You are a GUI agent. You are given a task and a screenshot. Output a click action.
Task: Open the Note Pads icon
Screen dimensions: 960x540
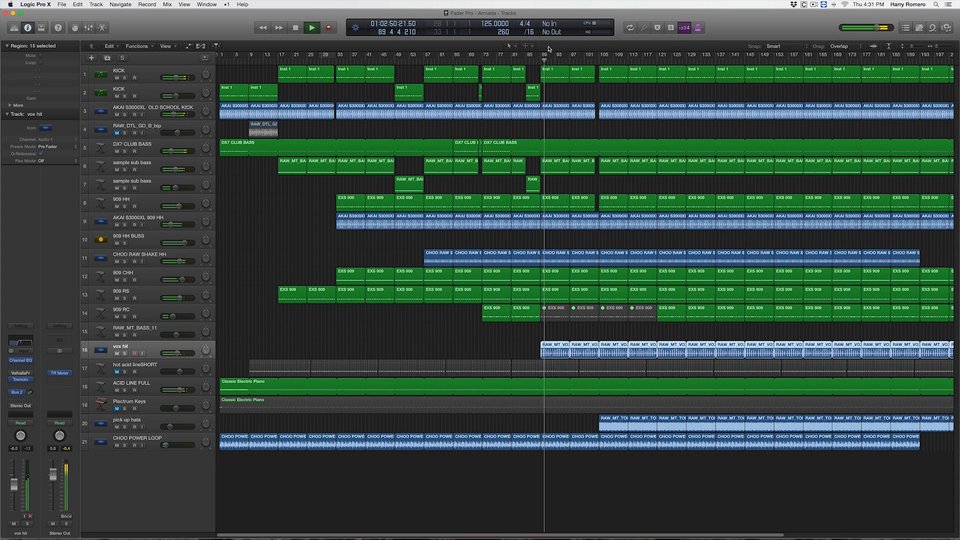tap(919, 28)
